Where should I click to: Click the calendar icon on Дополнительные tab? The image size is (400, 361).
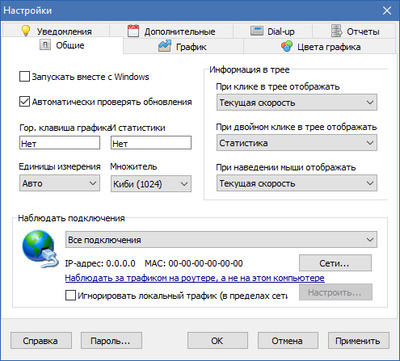click(x=133, y=31)
